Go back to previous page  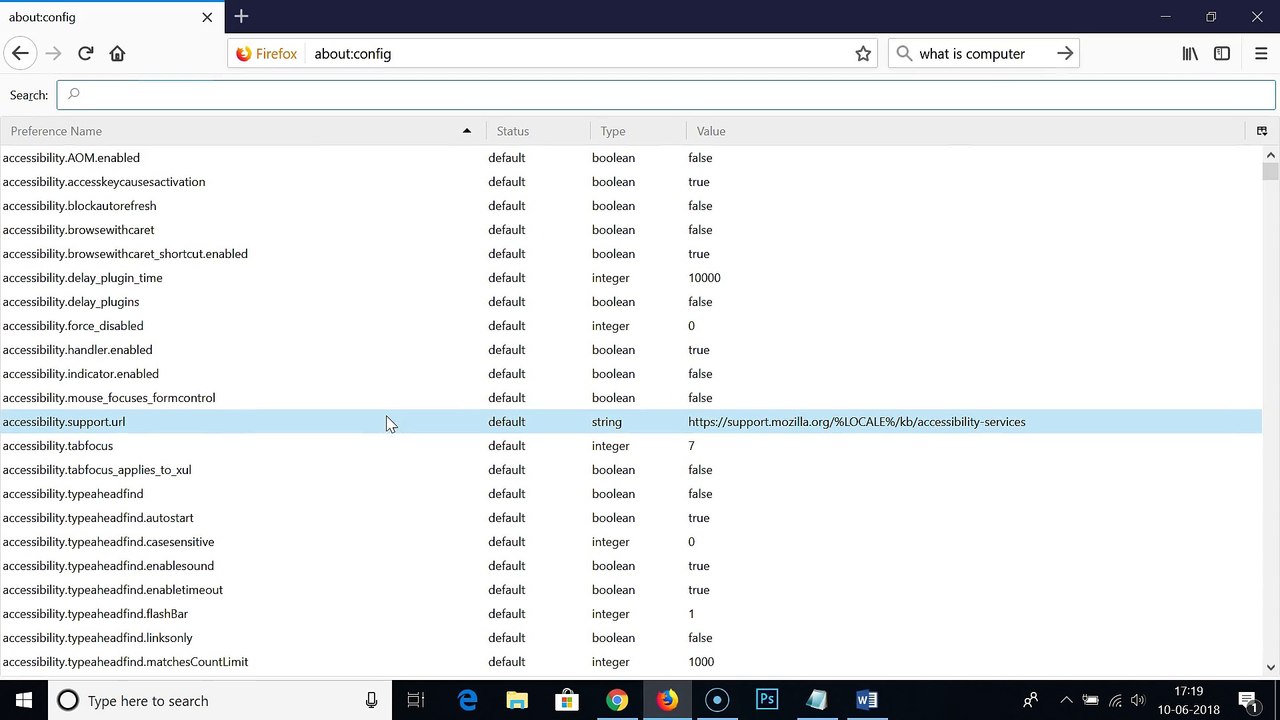pyautogui.click(x=20, y=53)
